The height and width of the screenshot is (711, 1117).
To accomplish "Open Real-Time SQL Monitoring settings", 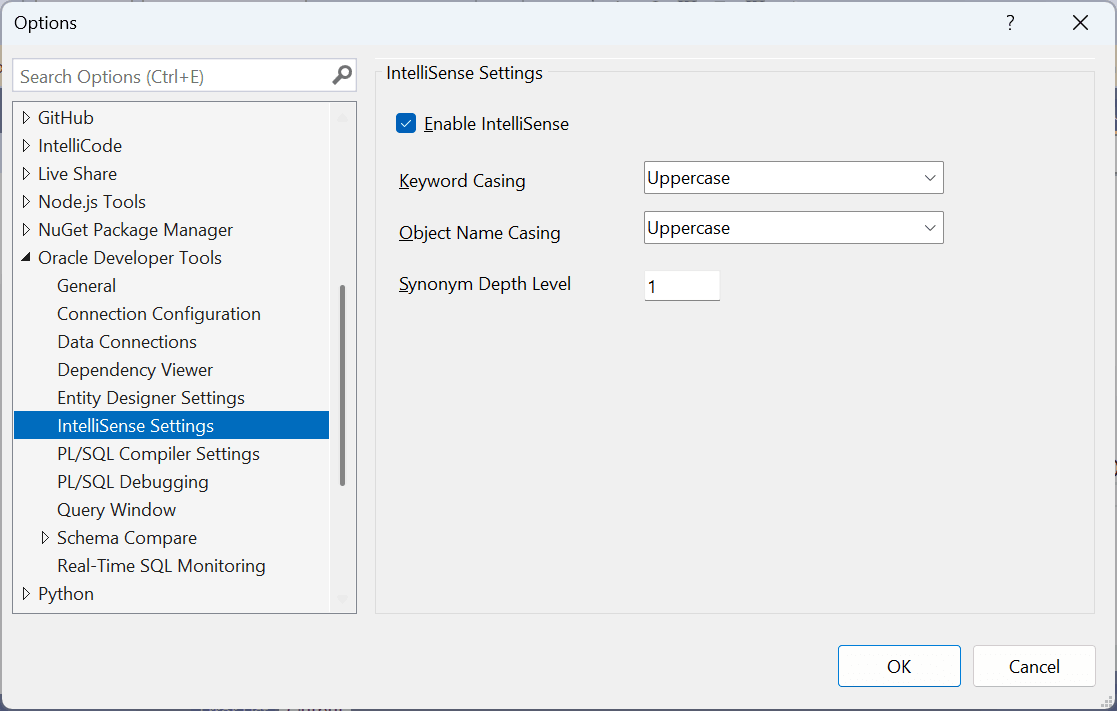I will pyautogui.click(x=161, y=565).
